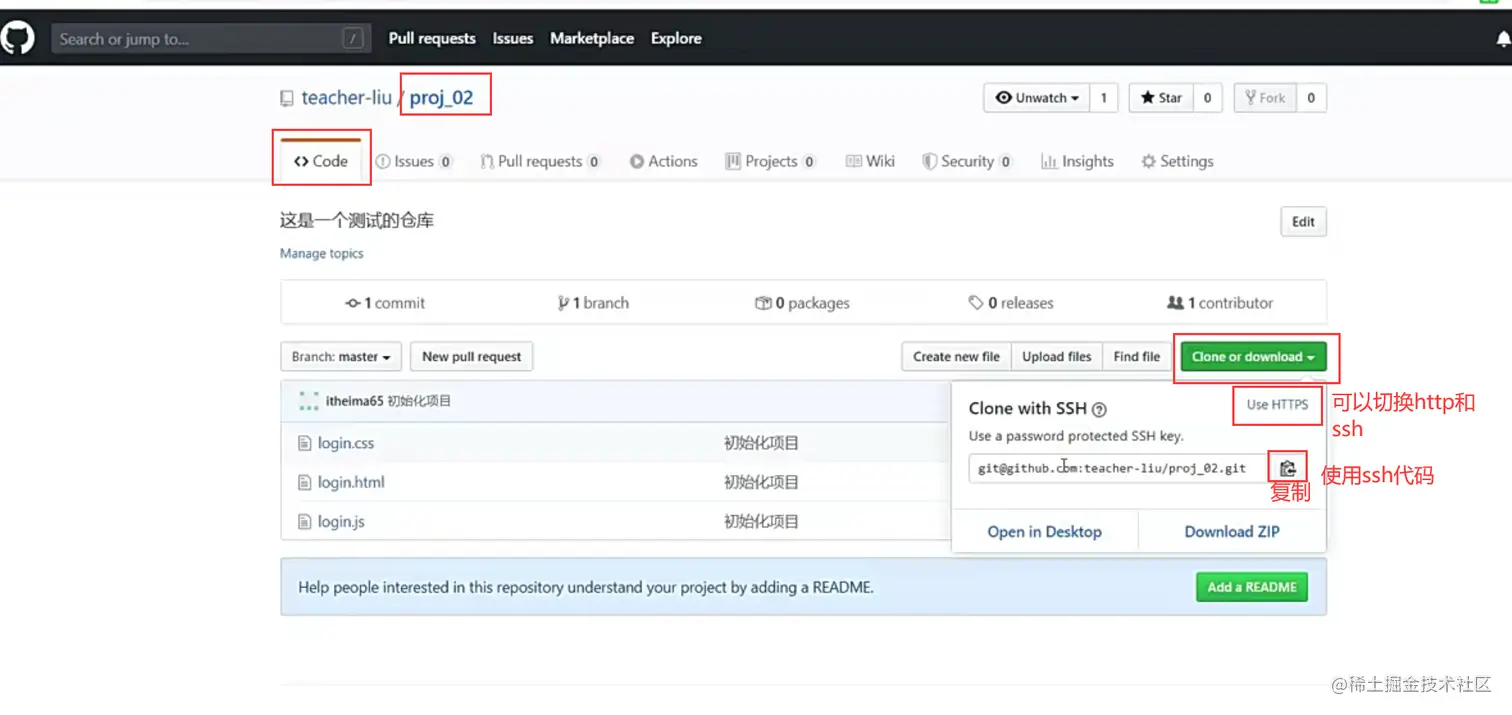Open the commit message on login.html row
This screenshot has width=1512, height=715.
pos(761,482)
